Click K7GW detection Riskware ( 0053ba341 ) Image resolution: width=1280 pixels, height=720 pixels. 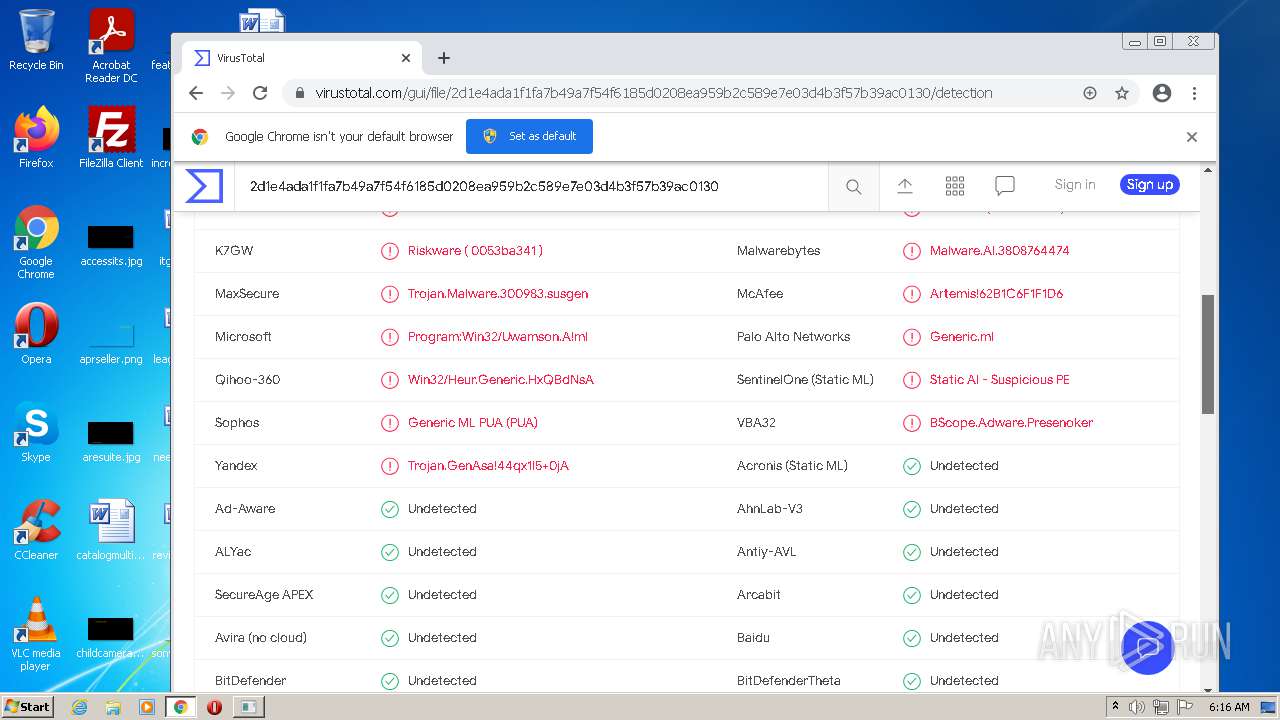coord(475,251)
